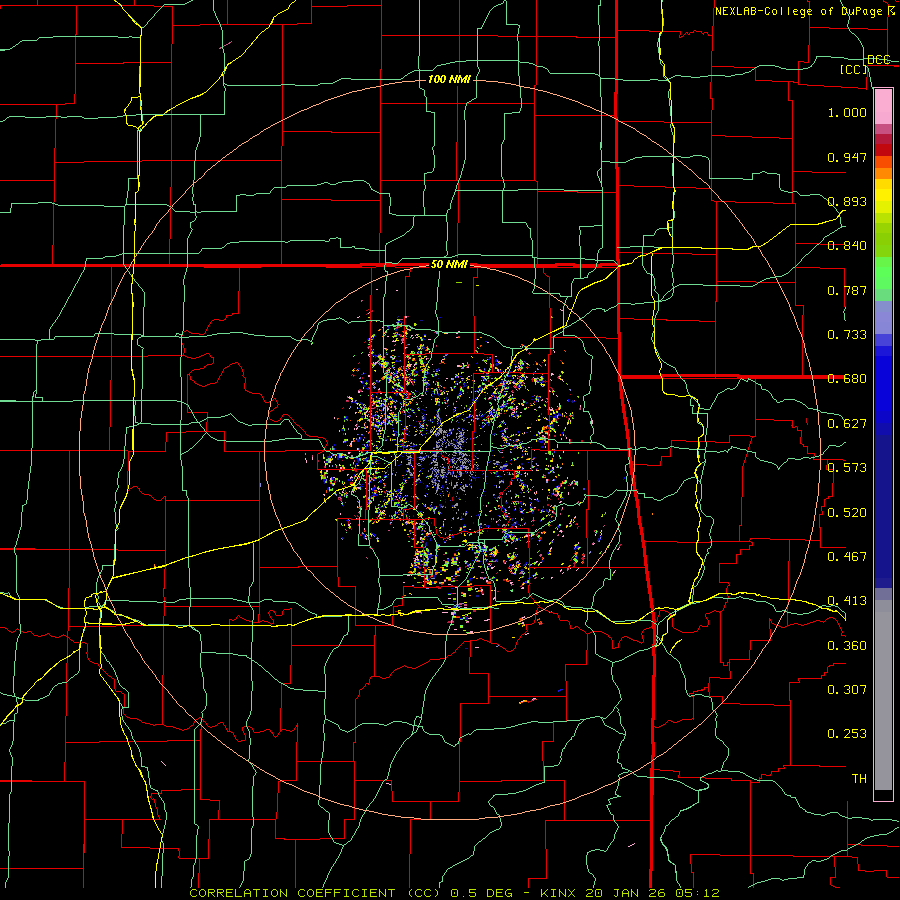Click the '0.840' color scale label

point(847,246)
